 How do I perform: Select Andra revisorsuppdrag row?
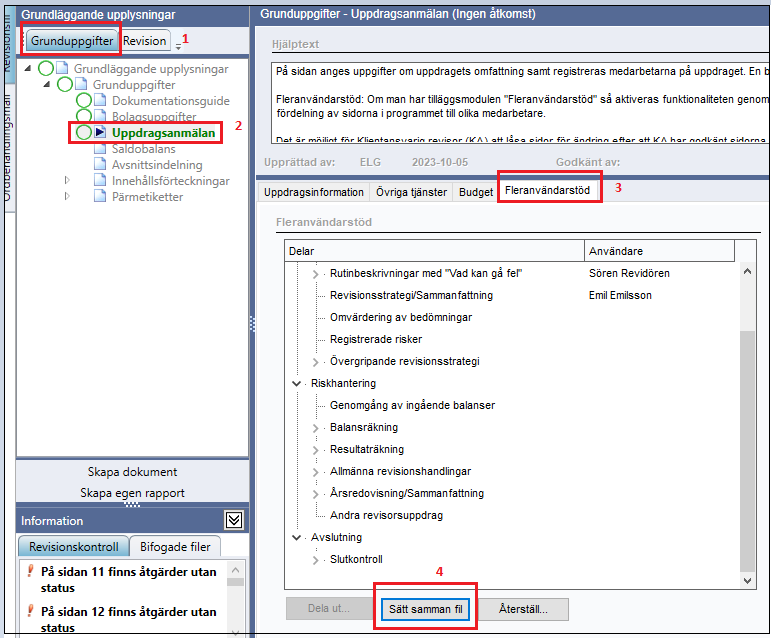[x=386, y=516]
